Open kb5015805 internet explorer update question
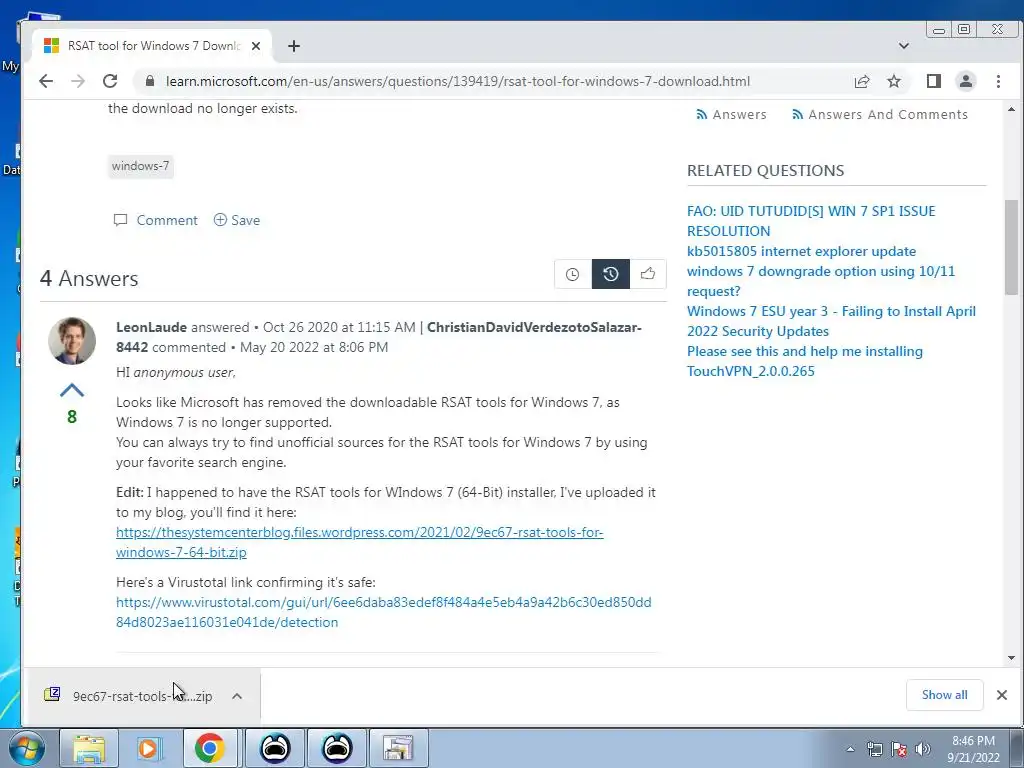This screenshot has width=1024, height=768. [x=801, y=251]
